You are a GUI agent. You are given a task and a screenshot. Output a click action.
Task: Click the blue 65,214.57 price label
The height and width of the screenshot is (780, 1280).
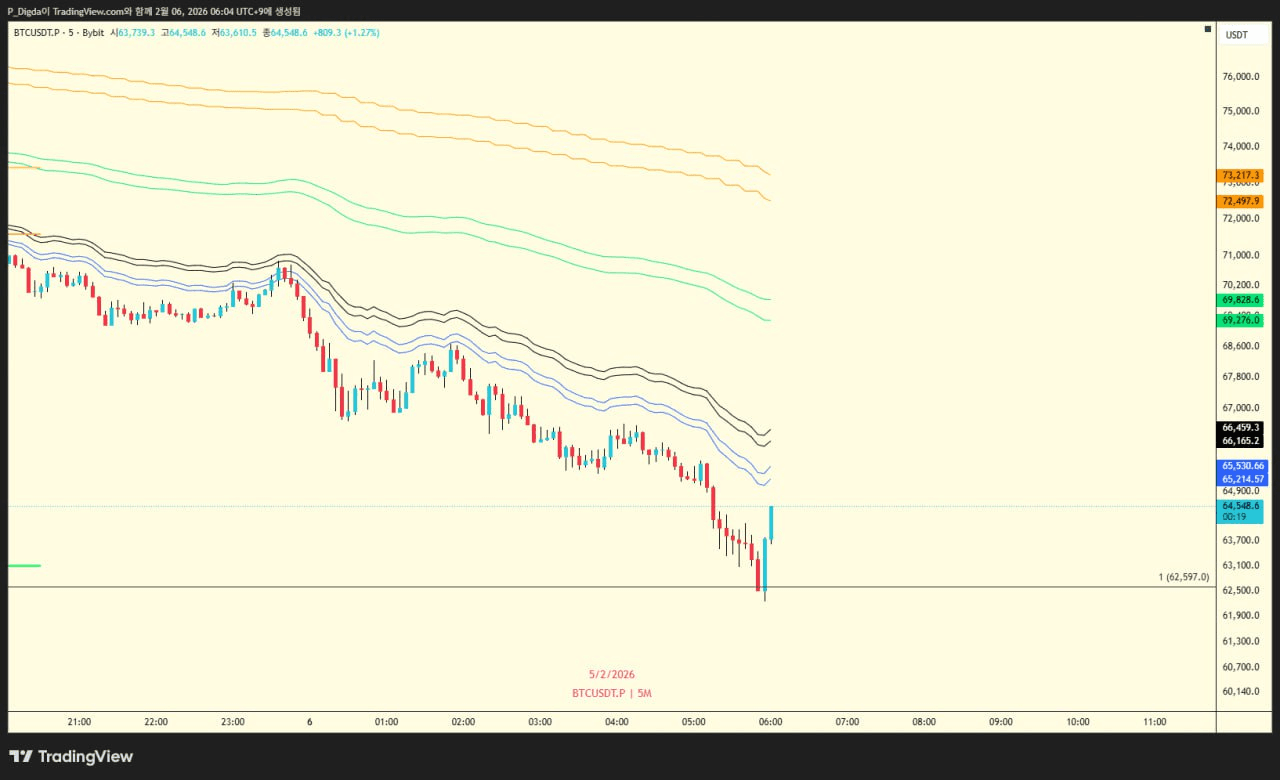tap(1243, 479)
